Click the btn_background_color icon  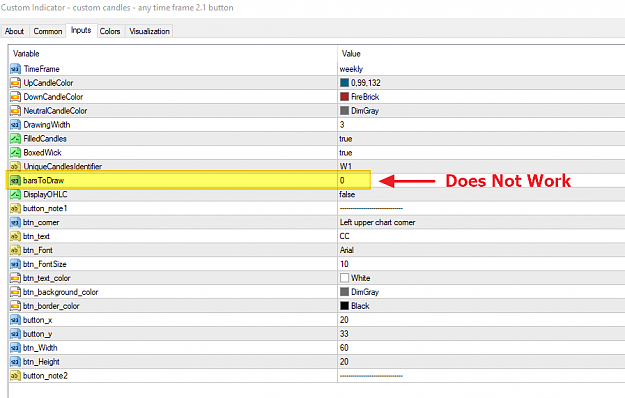pos(15,292)
